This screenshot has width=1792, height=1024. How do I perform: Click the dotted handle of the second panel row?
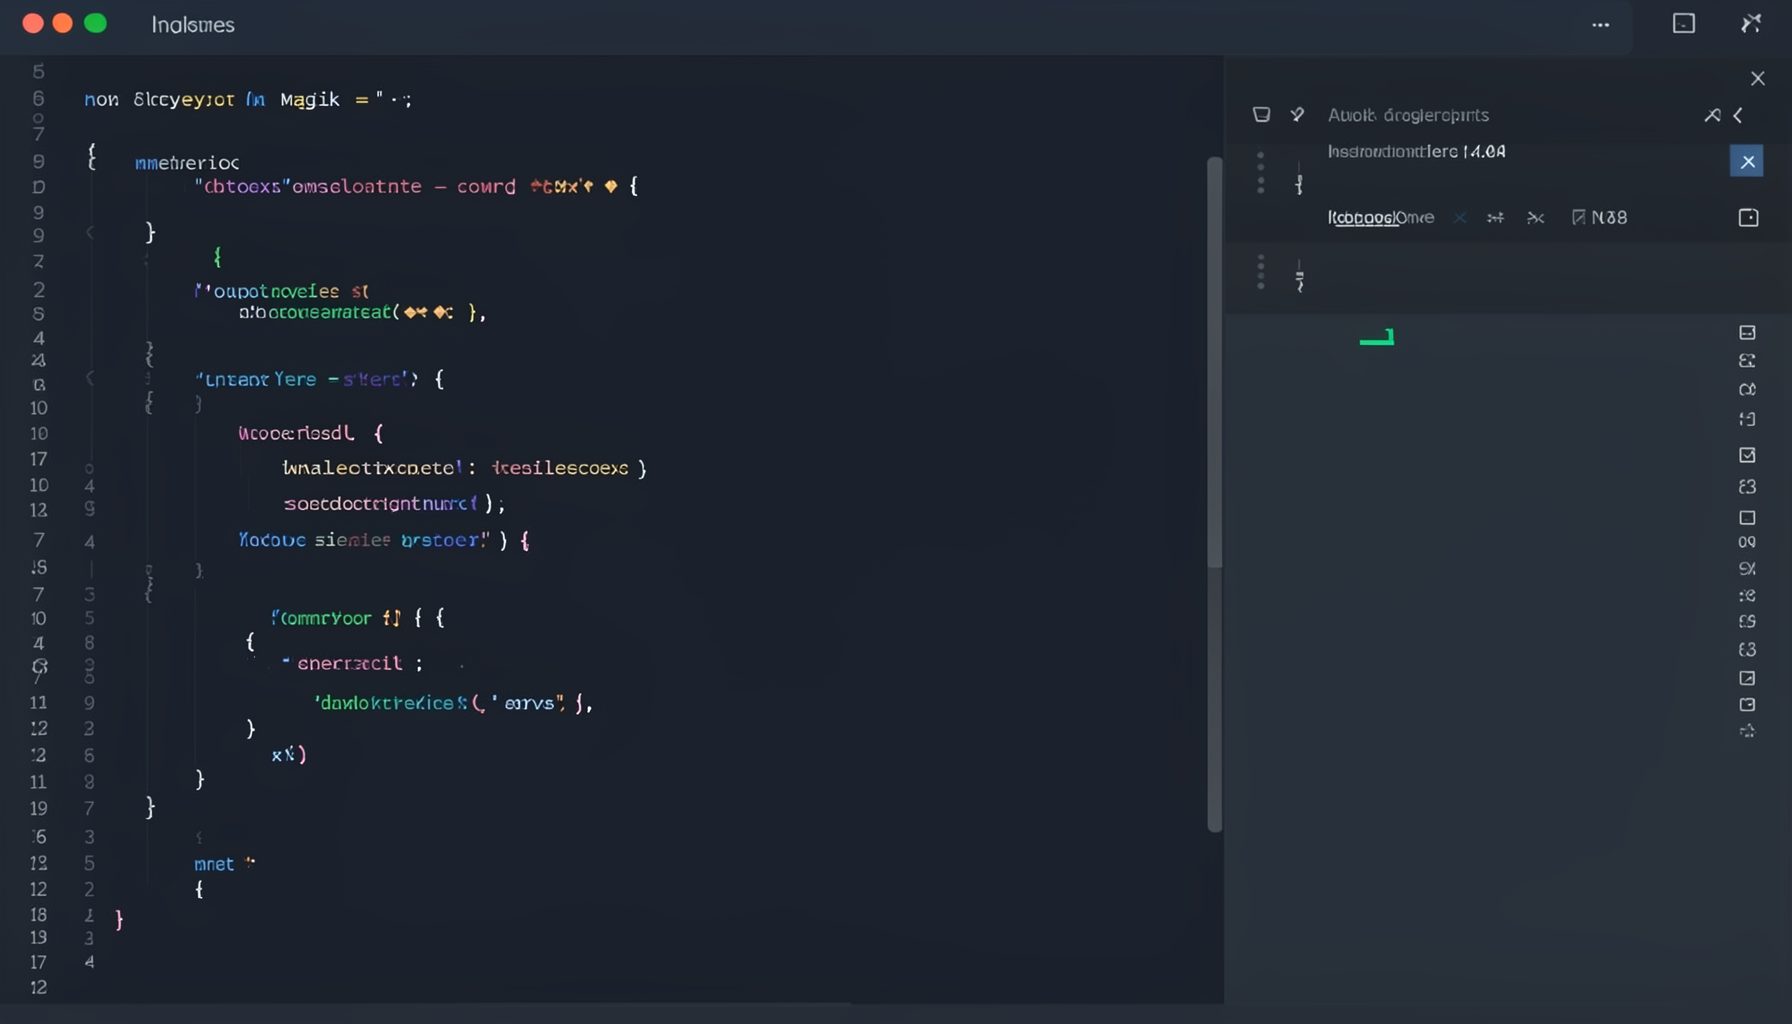pyautogui.click(x=1261, y=272)
